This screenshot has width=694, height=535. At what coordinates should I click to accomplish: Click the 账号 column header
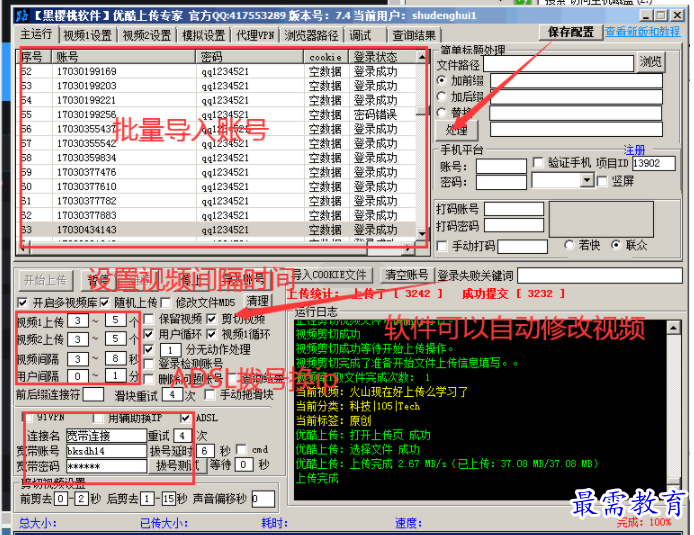tap(124, 57)
